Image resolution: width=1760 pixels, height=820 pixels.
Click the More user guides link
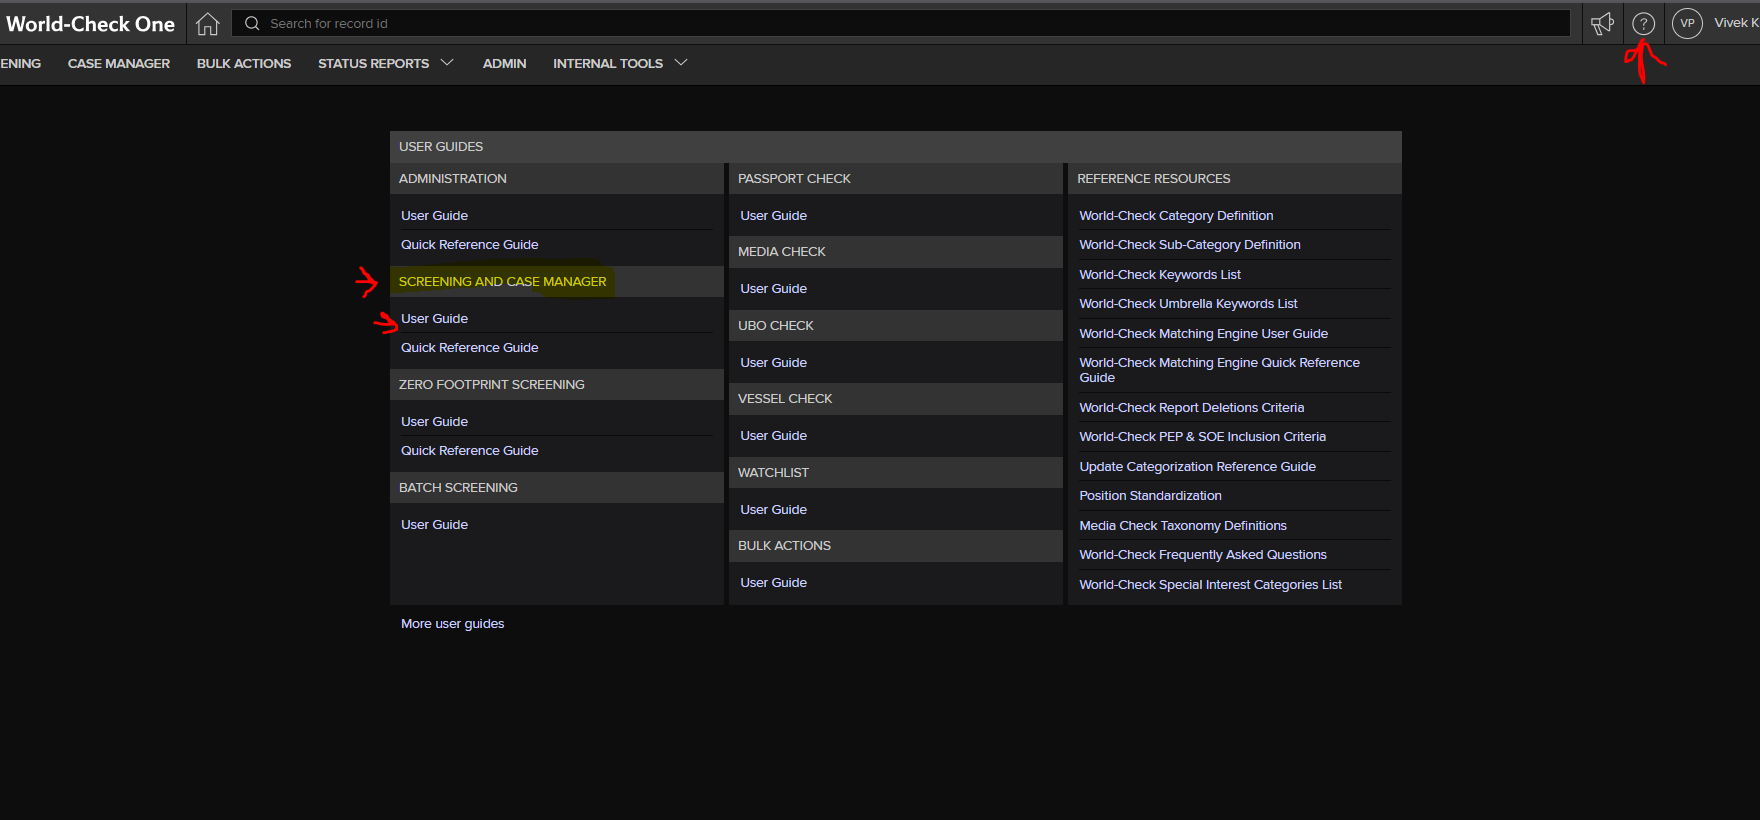coord(452,624)
